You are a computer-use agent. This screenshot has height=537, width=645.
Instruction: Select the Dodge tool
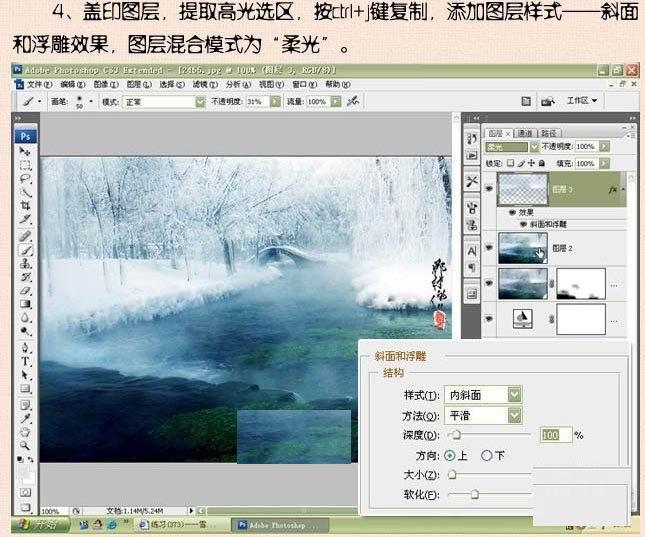(25, 331)
